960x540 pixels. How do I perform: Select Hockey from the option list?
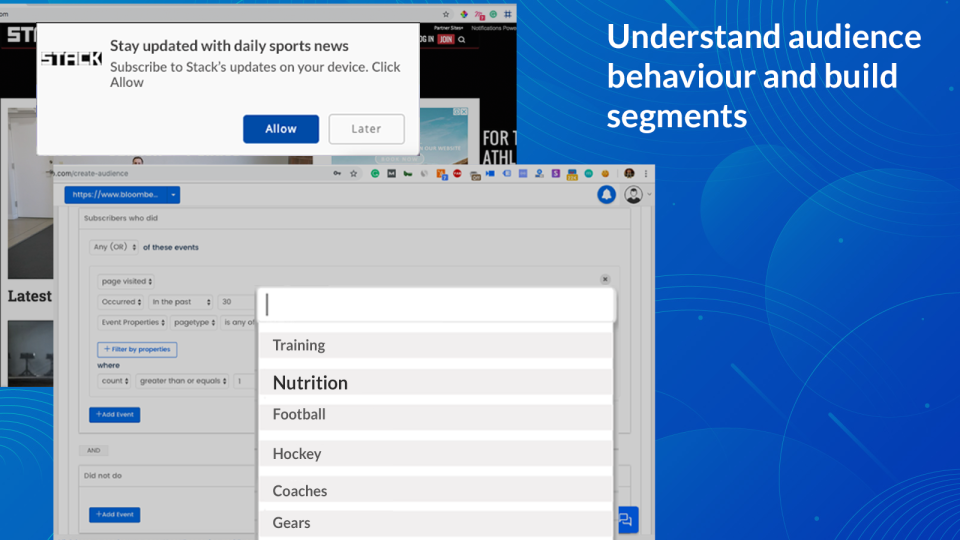436,454
